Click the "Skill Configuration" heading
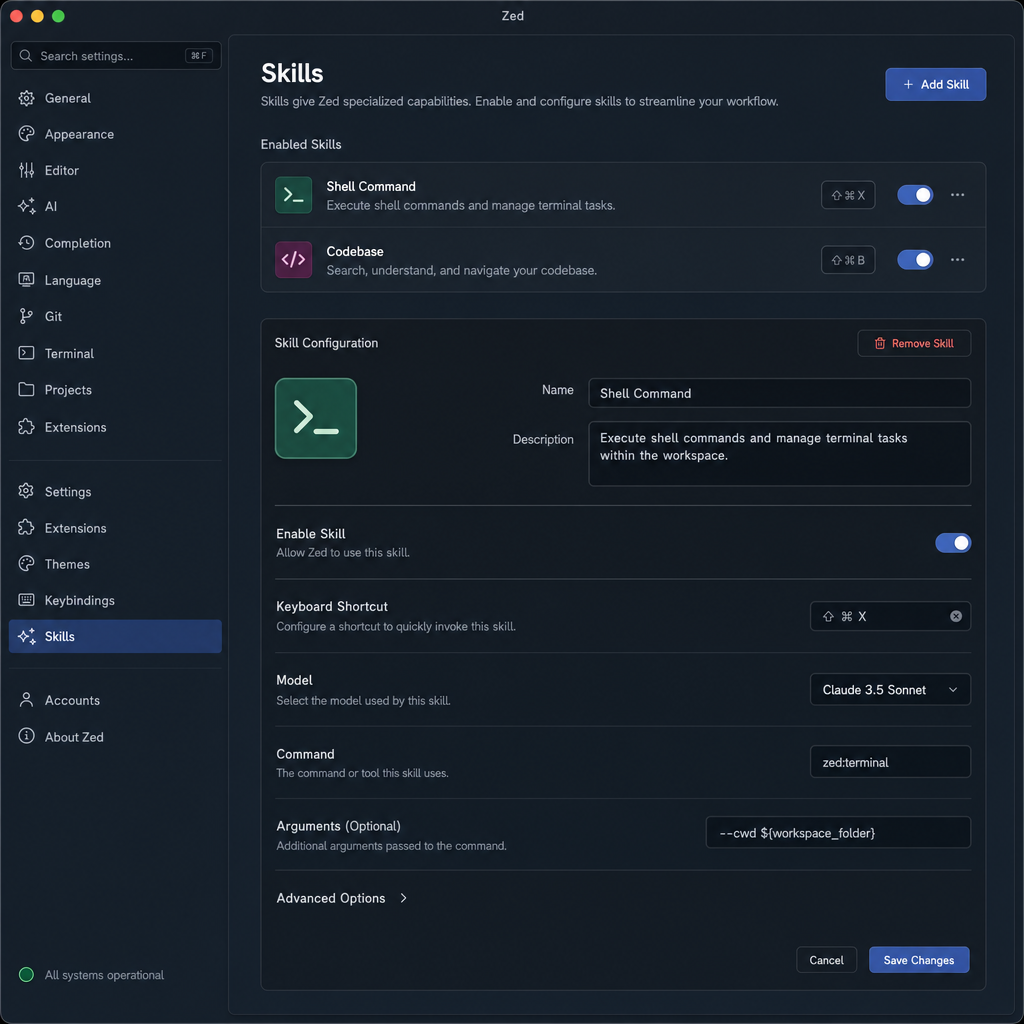 click(x=326, y=343)
